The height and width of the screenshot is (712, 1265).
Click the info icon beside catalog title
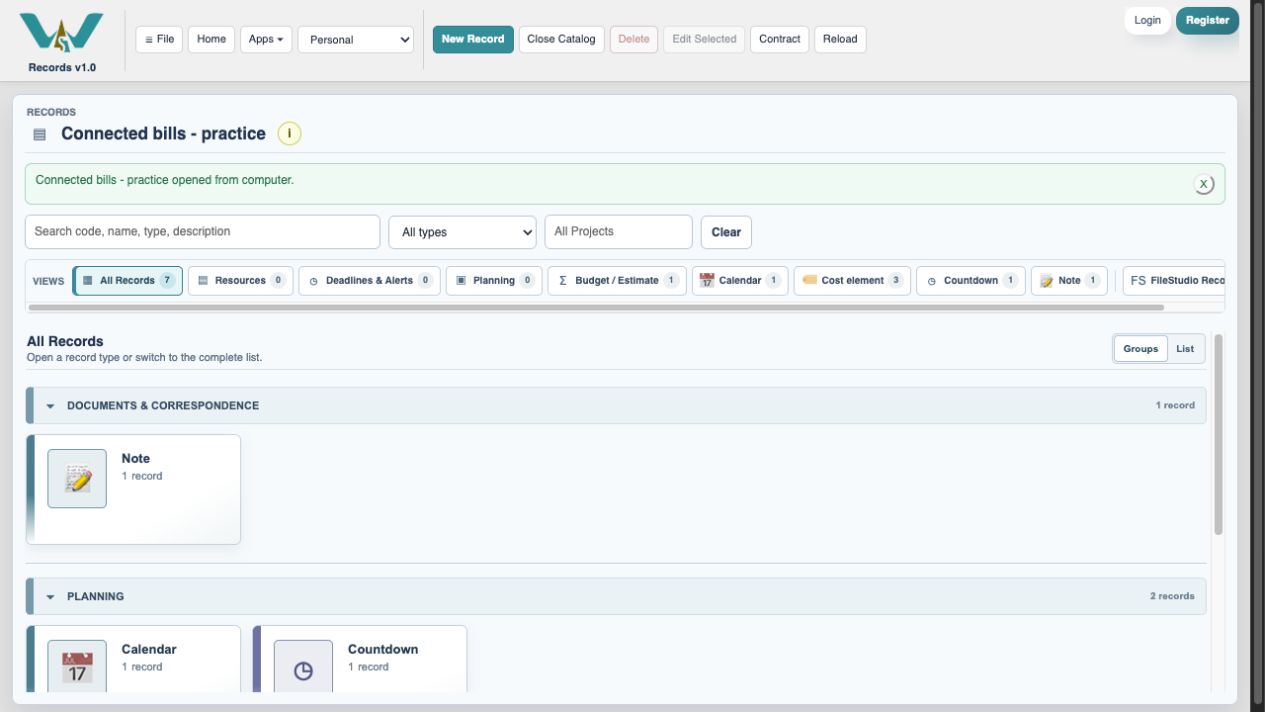click(289, 134)
